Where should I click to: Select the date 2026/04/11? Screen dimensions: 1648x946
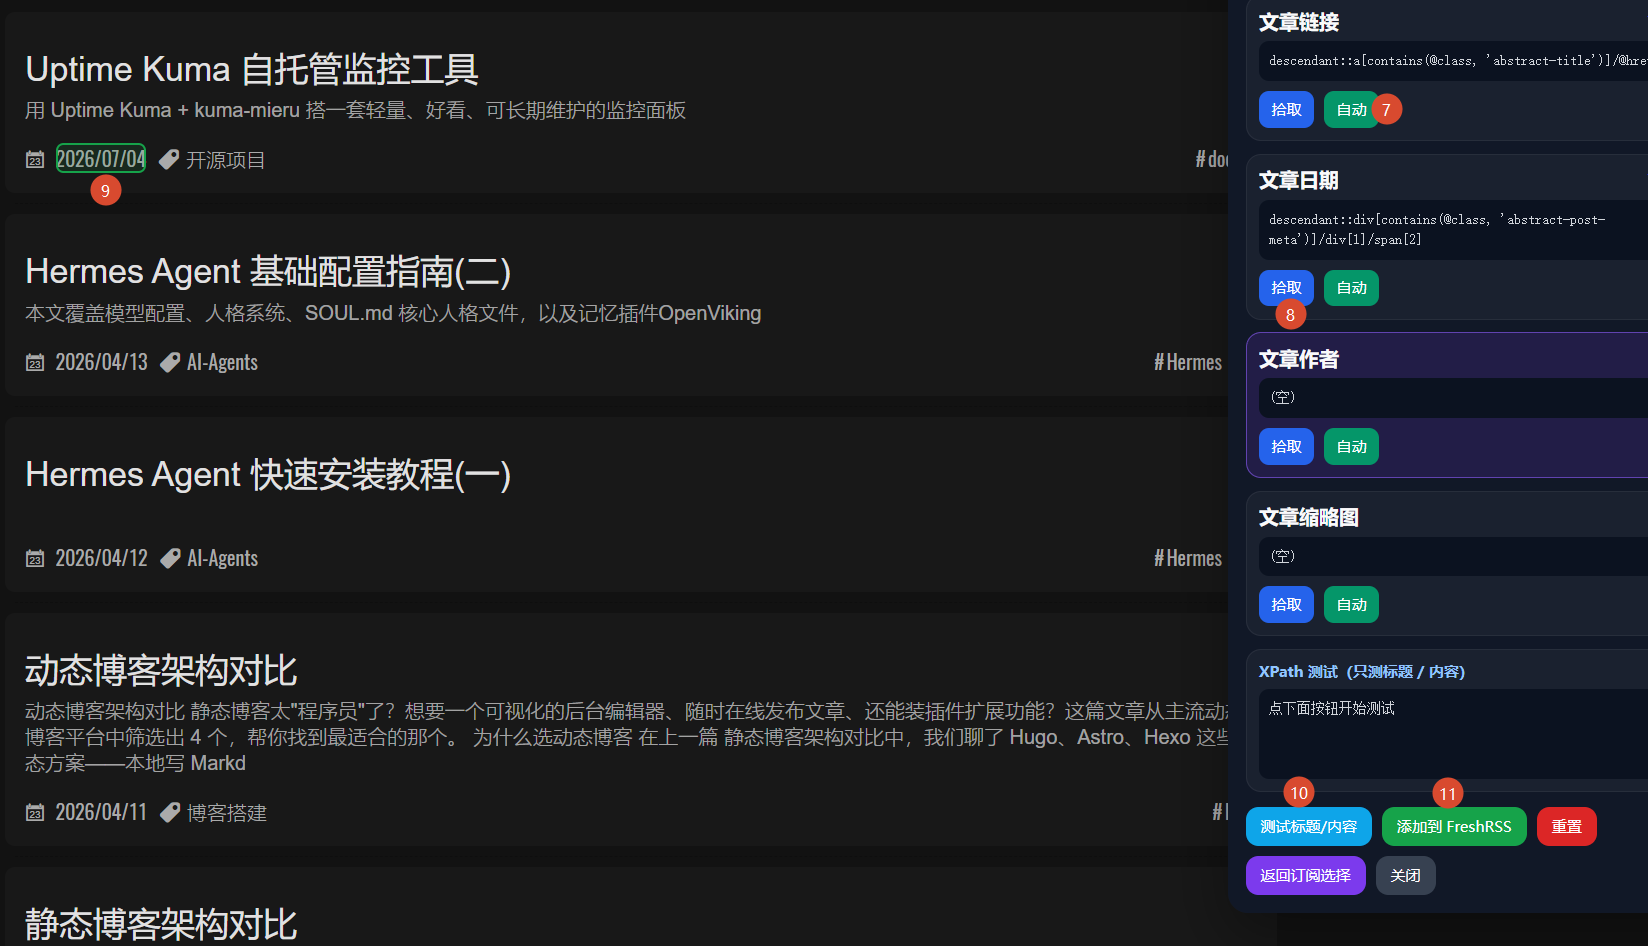coord(101,812)
